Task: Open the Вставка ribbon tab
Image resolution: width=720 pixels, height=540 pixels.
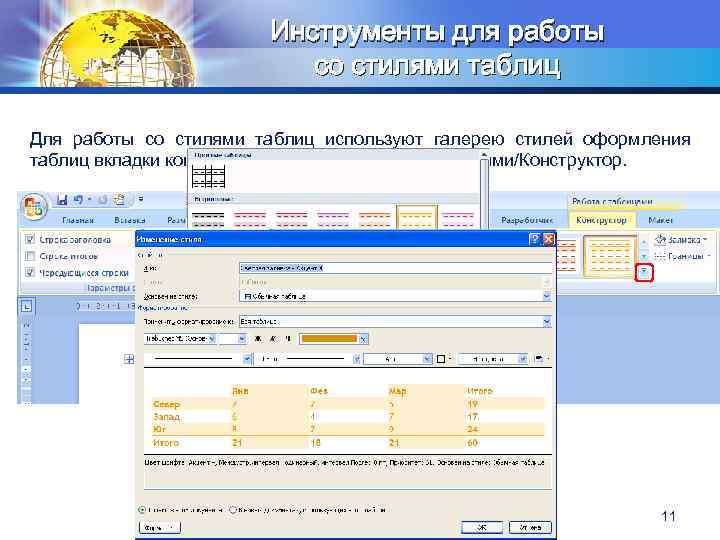Action: click(x=129, y=220)
